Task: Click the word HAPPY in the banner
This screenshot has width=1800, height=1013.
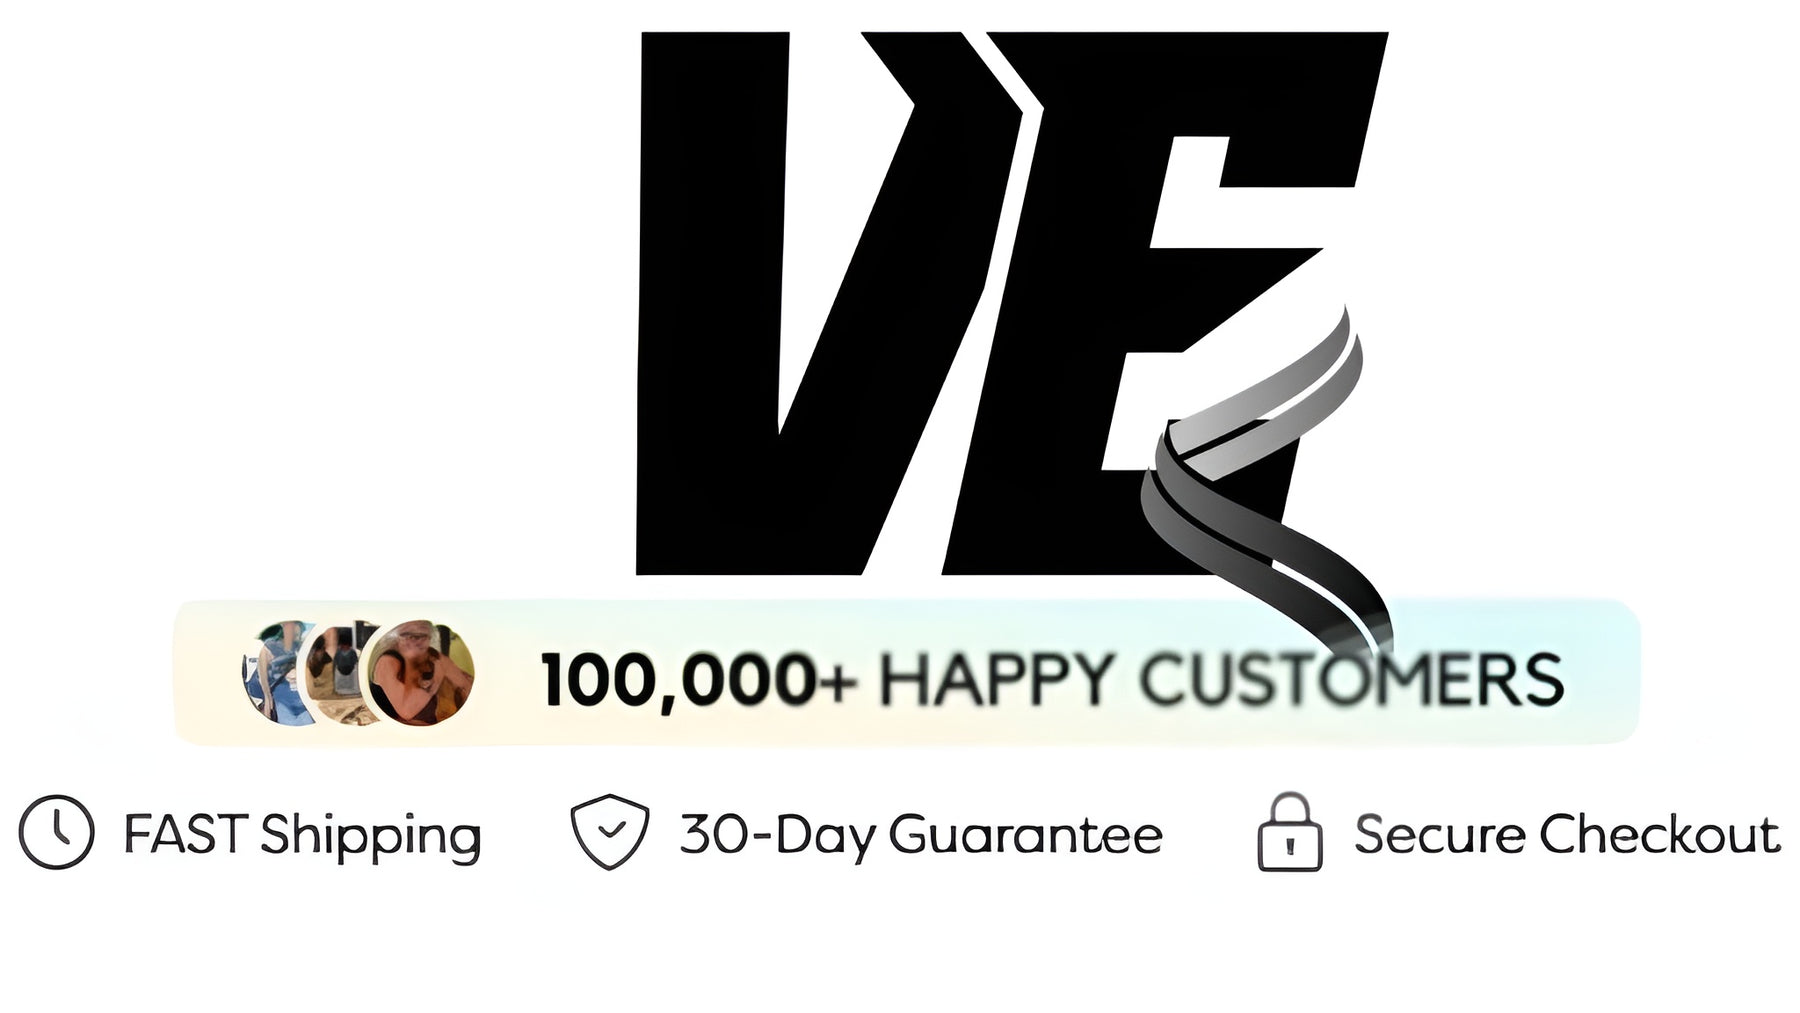Action: 996,679
